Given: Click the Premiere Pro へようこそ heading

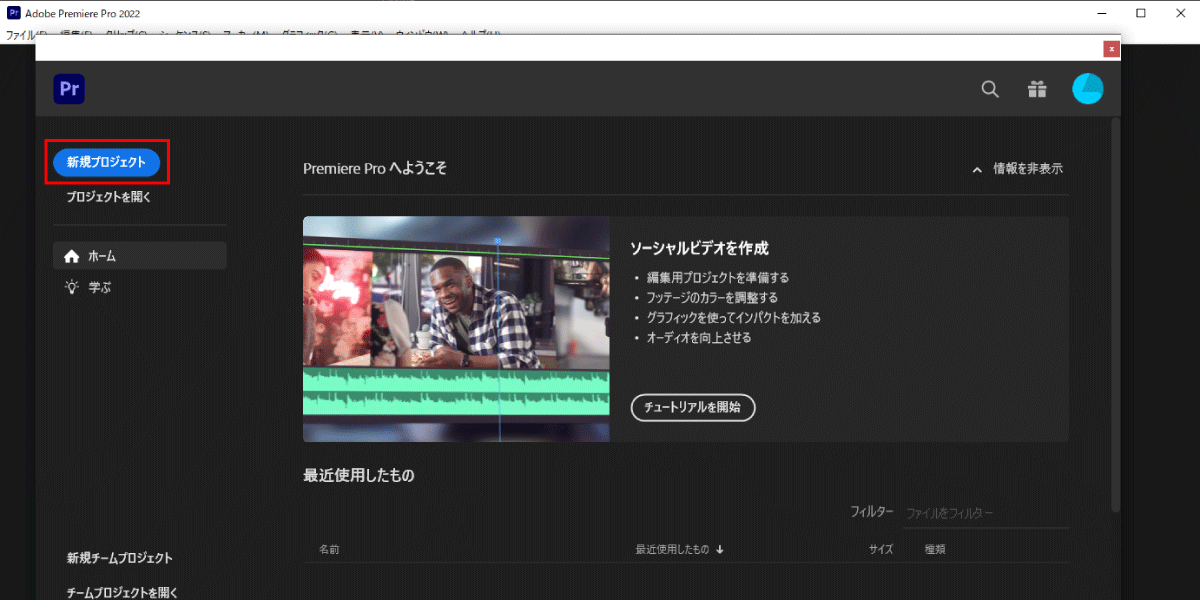Looking at the screenshot, I should tap(375, 169).
